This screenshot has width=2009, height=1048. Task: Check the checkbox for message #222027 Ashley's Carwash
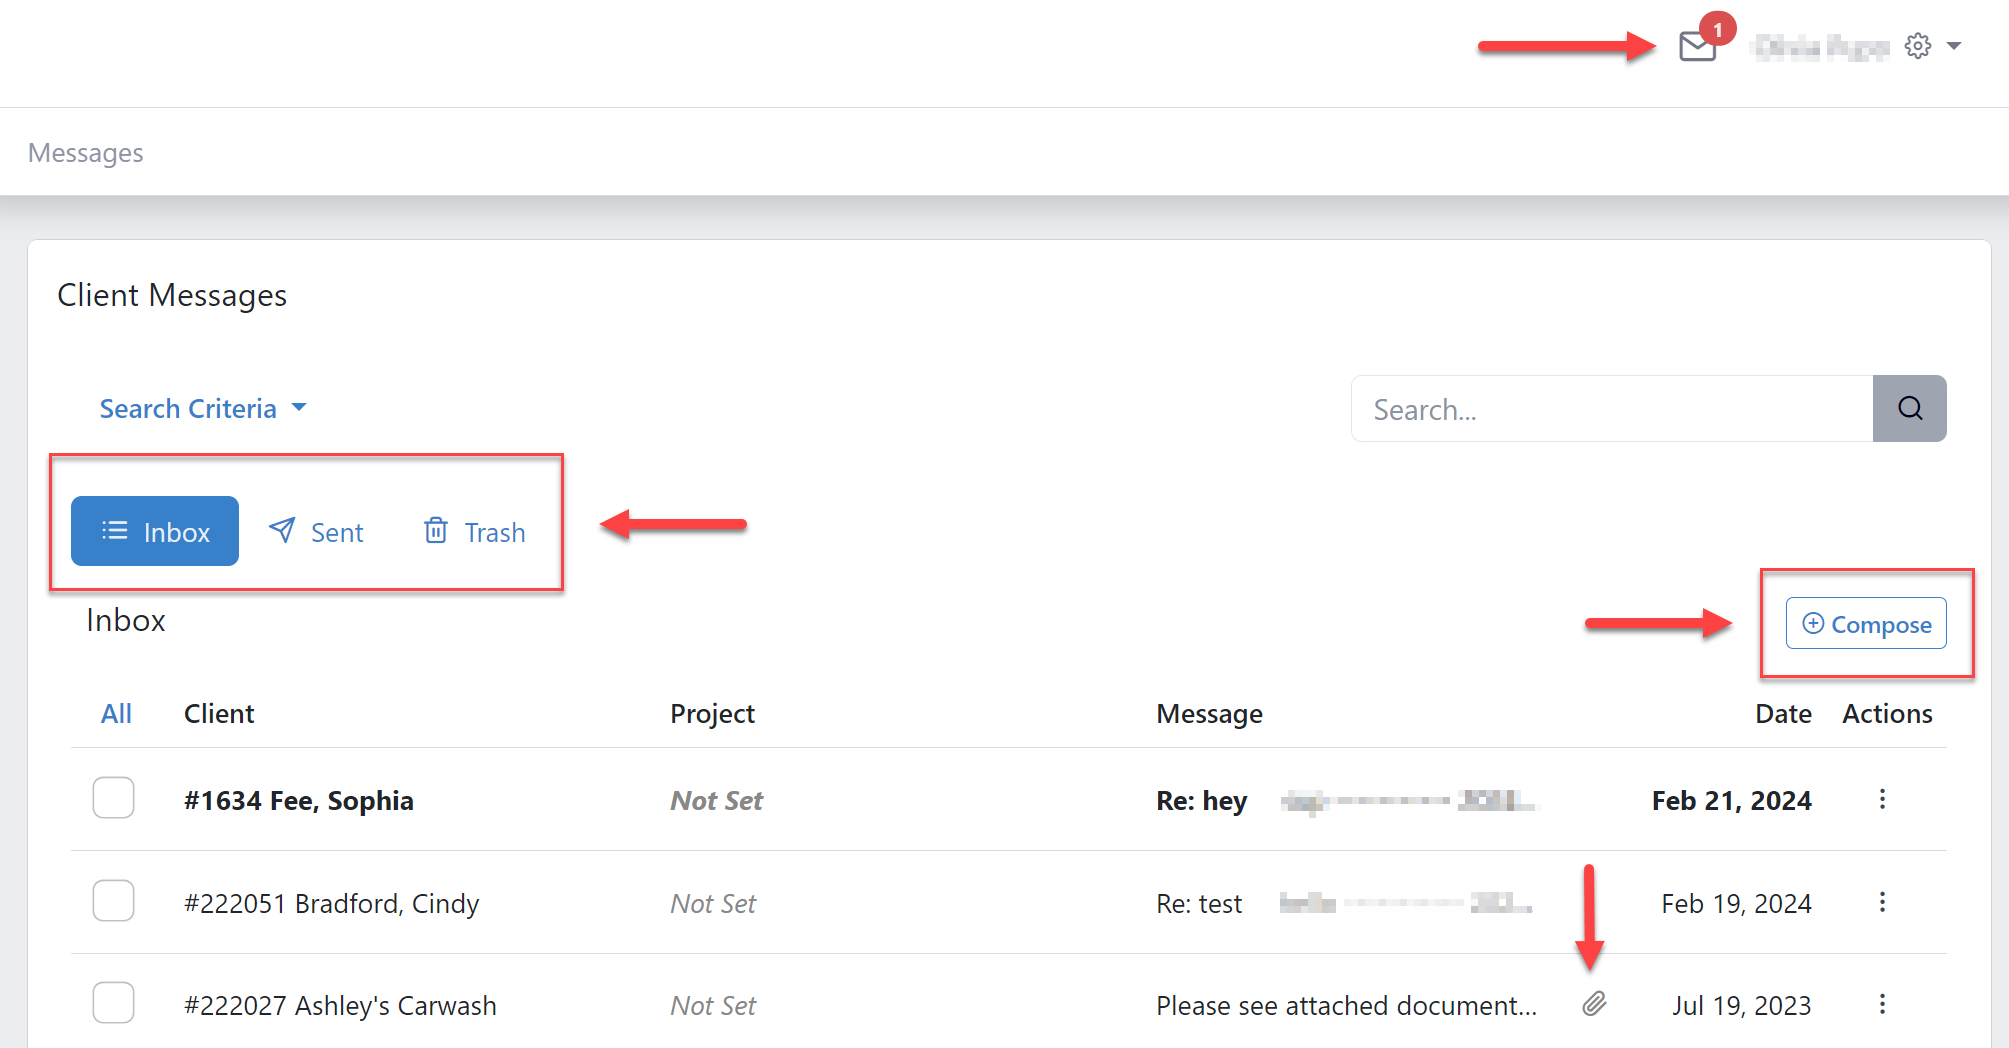point(113,1002)
